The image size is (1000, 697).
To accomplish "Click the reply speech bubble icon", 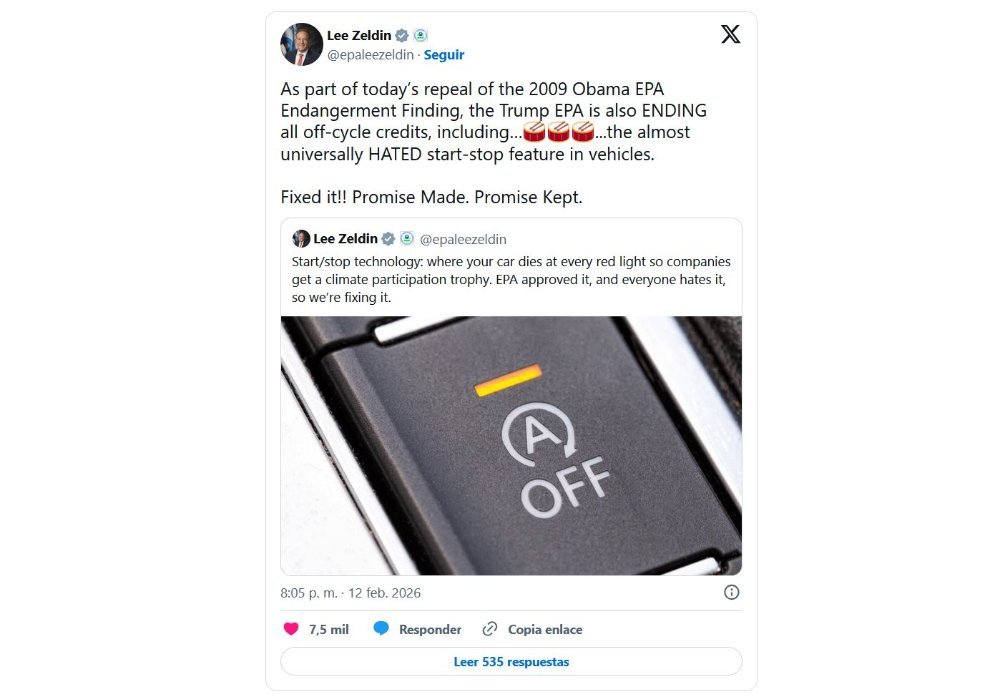I will coord(381,629).
